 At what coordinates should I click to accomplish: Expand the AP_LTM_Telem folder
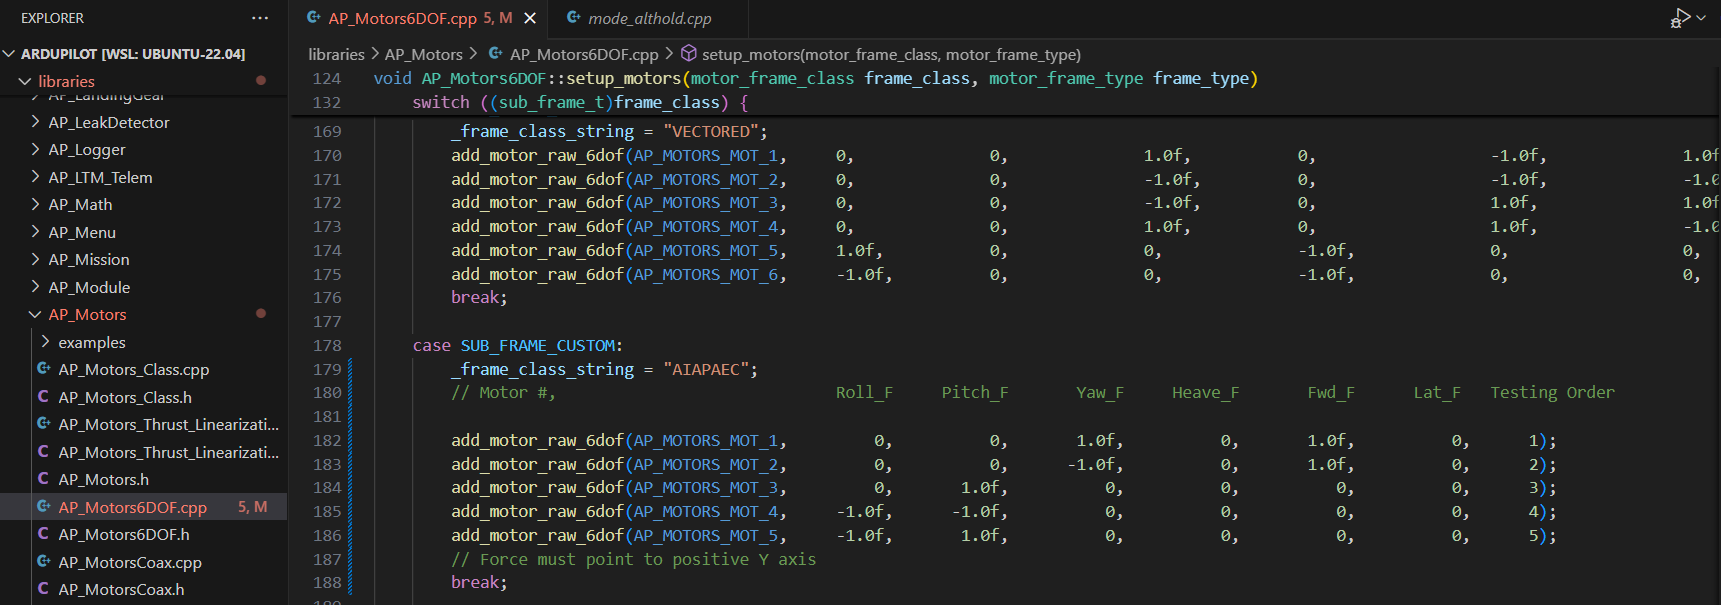click(x=35, y=177)
